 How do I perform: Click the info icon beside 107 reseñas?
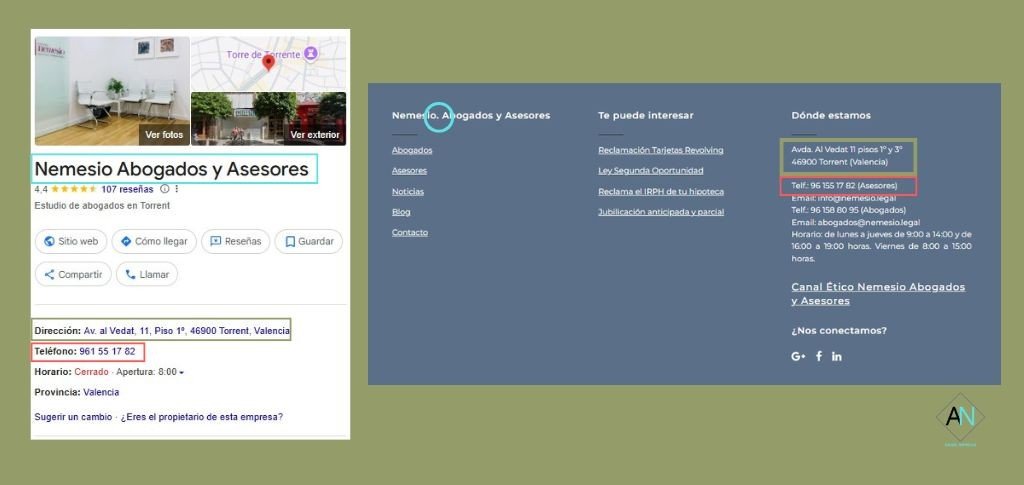point(165,189)
